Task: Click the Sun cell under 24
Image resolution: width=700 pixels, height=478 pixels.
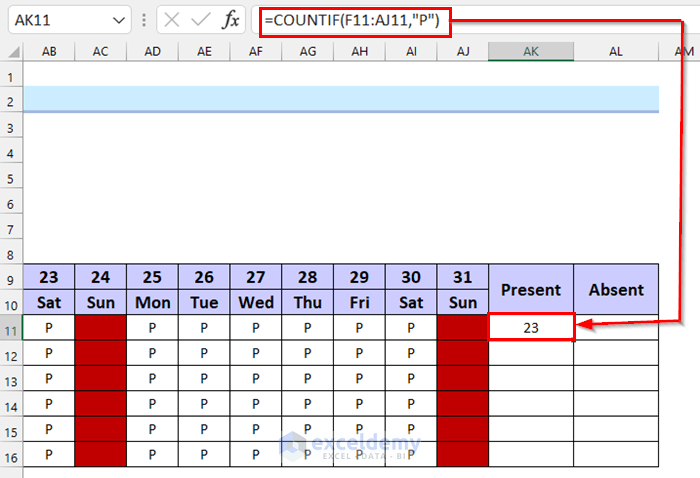Action: coord(100,302)
